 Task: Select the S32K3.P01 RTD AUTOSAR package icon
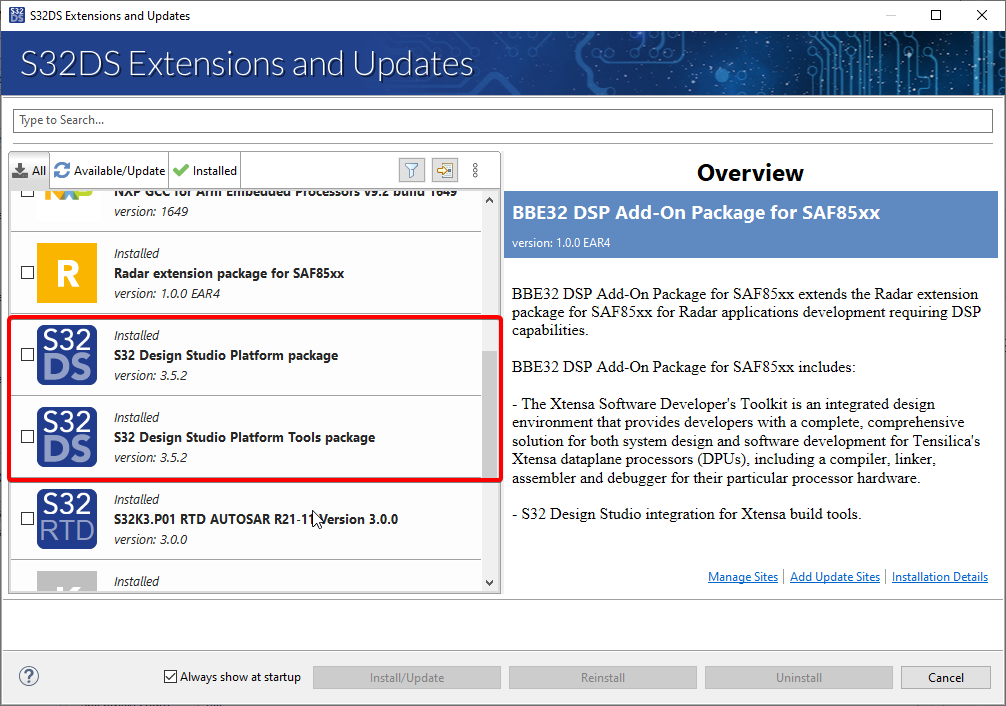[x=66, y=518]
